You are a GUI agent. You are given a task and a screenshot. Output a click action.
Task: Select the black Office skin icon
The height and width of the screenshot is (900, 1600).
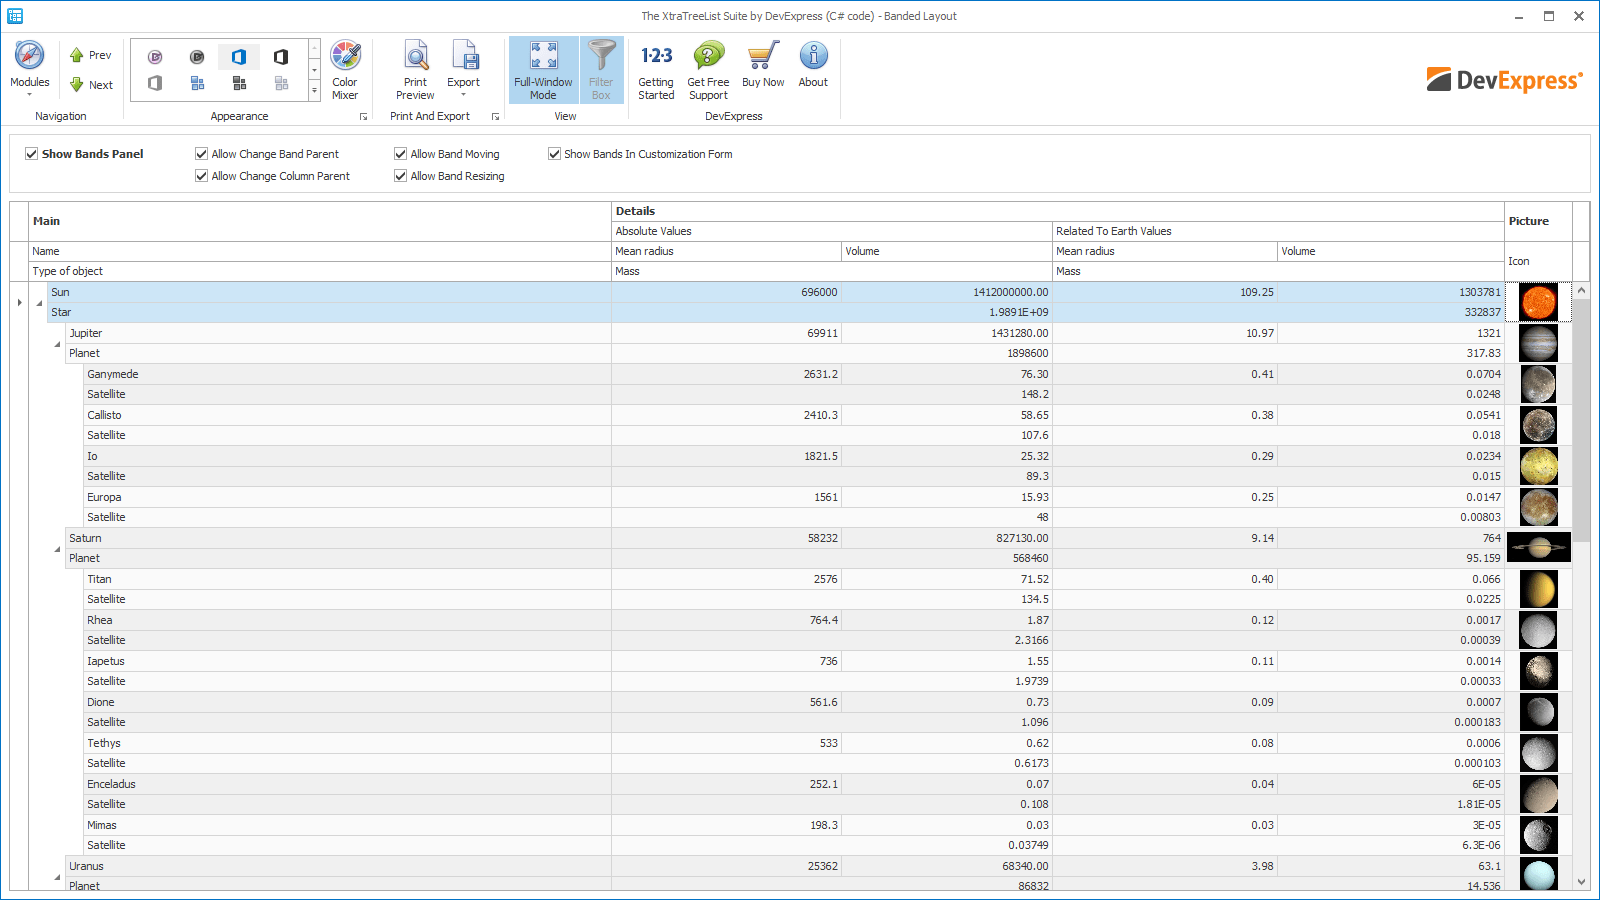click(281, 57)
